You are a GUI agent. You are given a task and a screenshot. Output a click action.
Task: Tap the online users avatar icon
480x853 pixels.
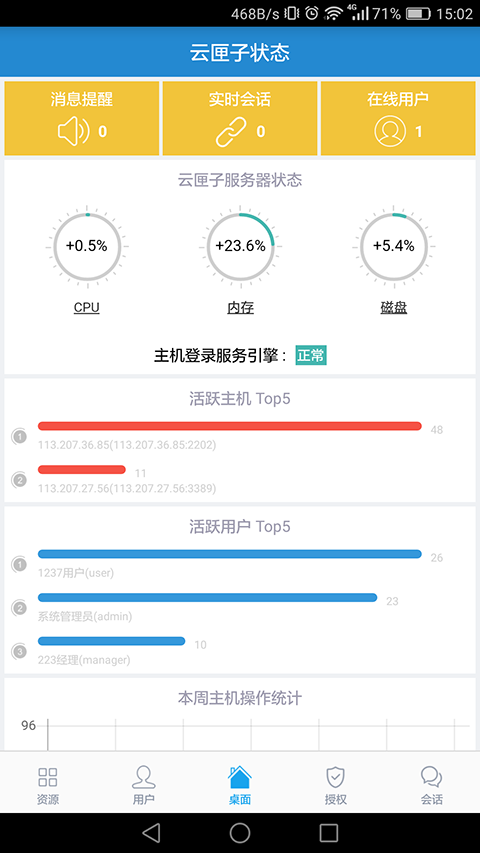click(390, 132)
